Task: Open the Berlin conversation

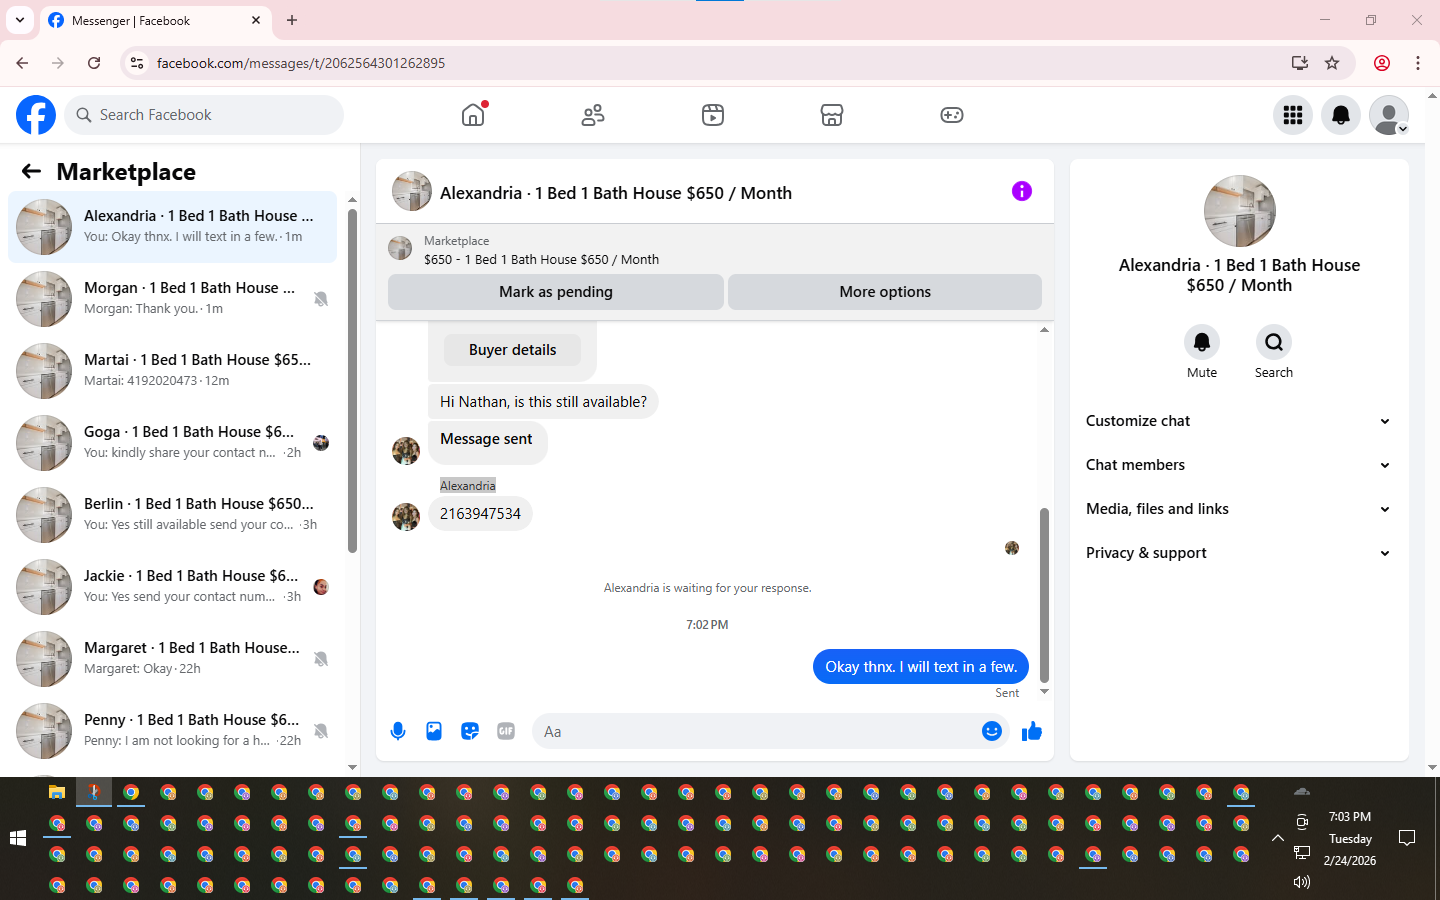Action: click(173, 515)
